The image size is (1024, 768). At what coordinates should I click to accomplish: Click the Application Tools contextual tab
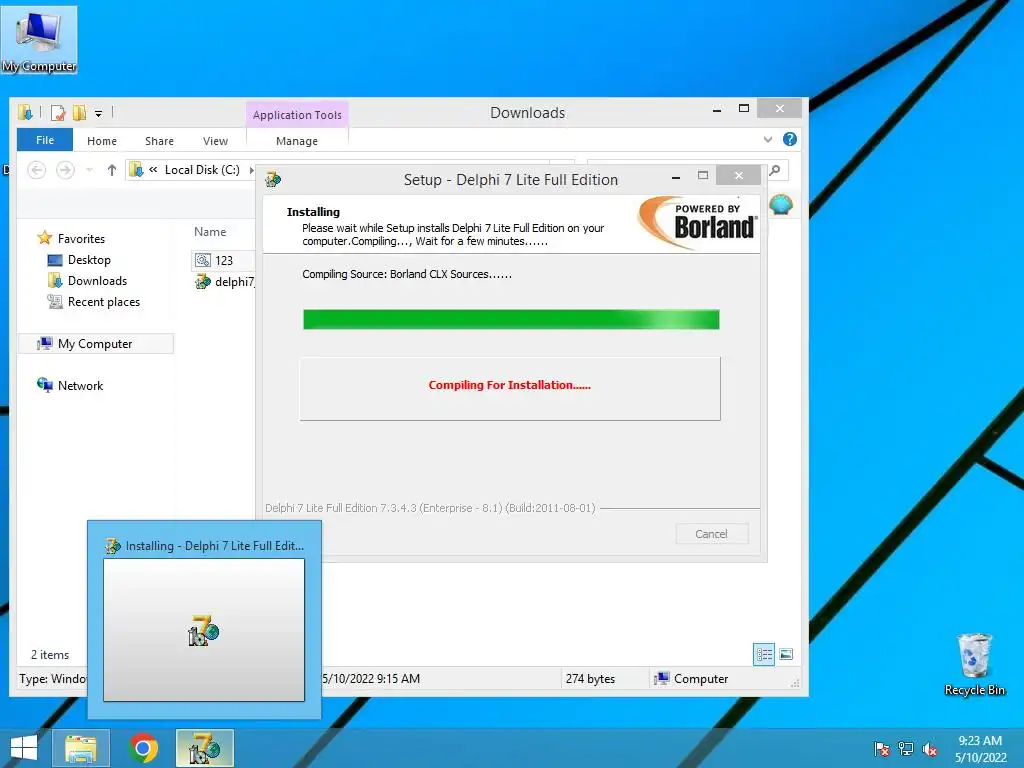[297, 114]
